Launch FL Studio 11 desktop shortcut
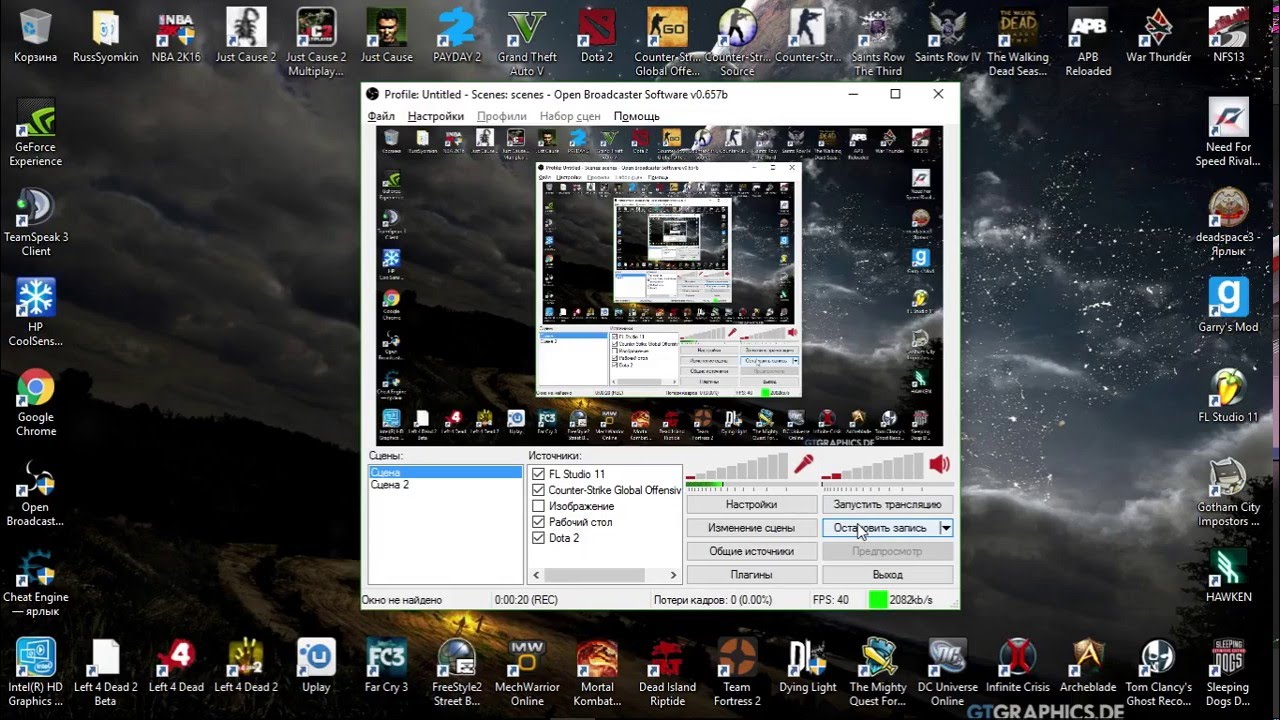This screenshot has height=720, width=1280. 1228,396
